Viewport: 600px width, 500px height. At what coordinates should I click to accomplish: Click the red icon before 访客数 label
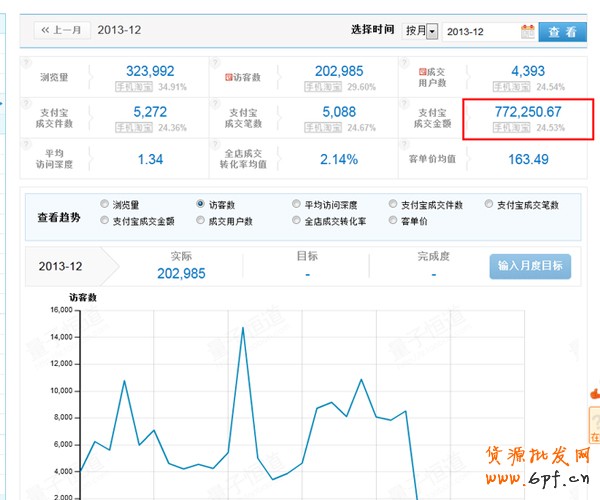(228, 77)
